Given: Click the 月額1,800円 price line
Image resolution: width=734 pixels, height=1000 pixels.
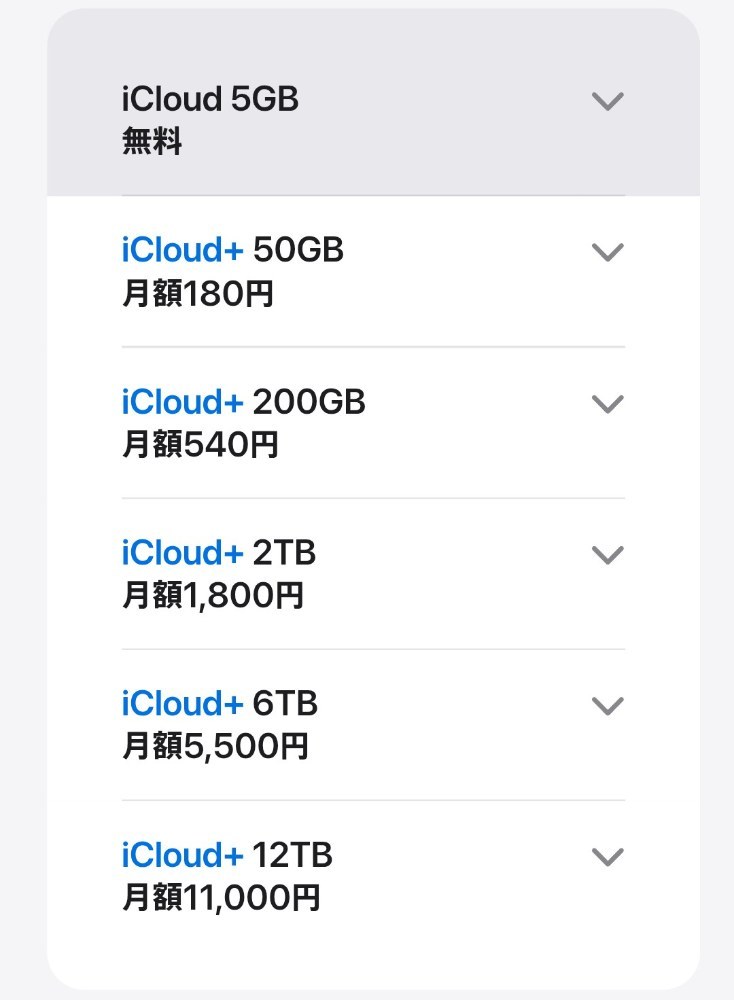Looking at the screenshot, I should tap(212, 596).
